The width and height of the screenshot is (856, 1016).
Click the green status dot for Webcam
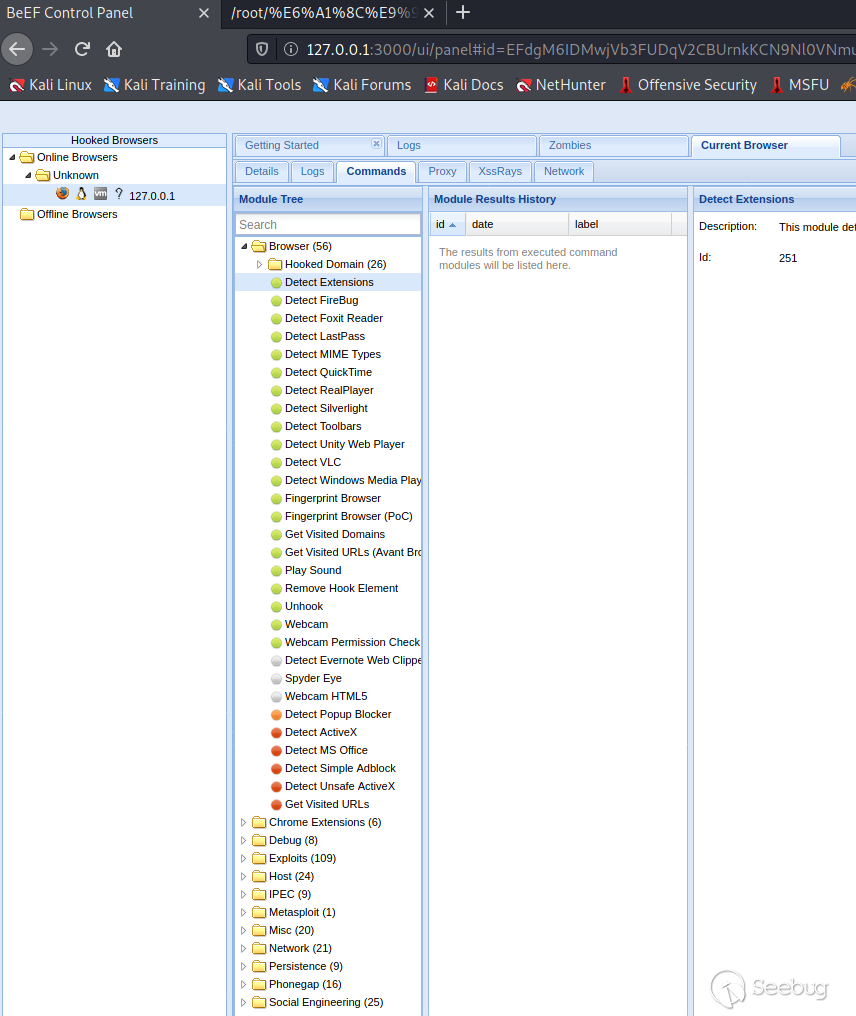[x=276, y=624]
